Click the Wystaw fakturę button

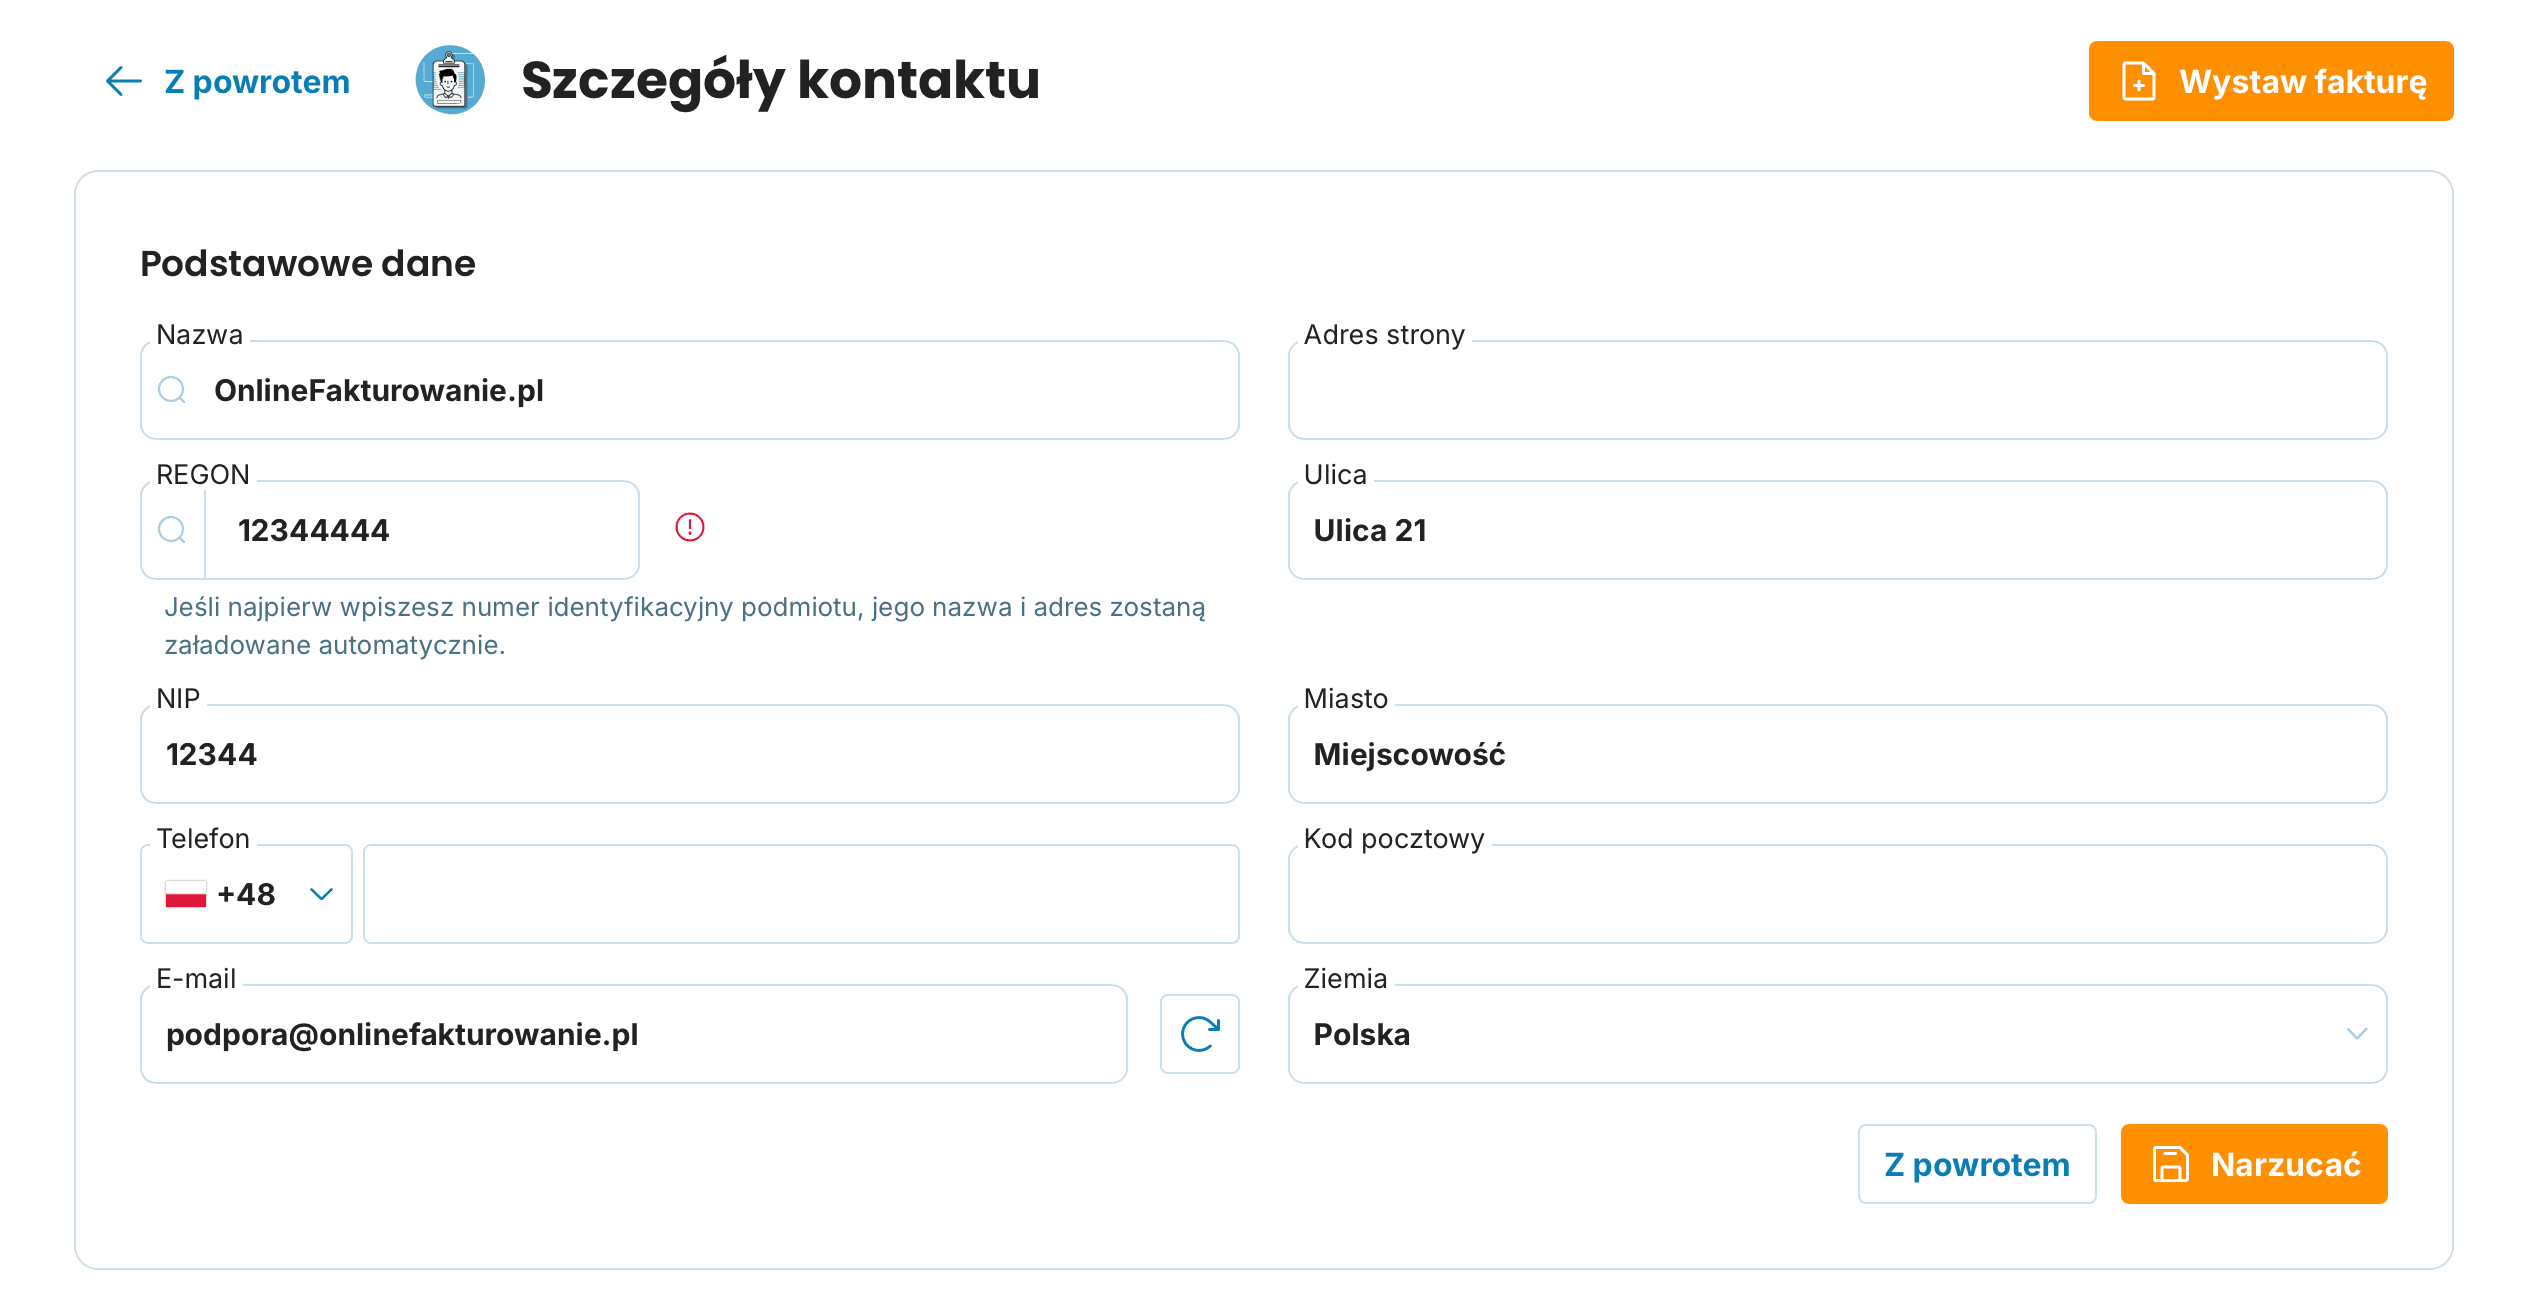point(2270,81)
